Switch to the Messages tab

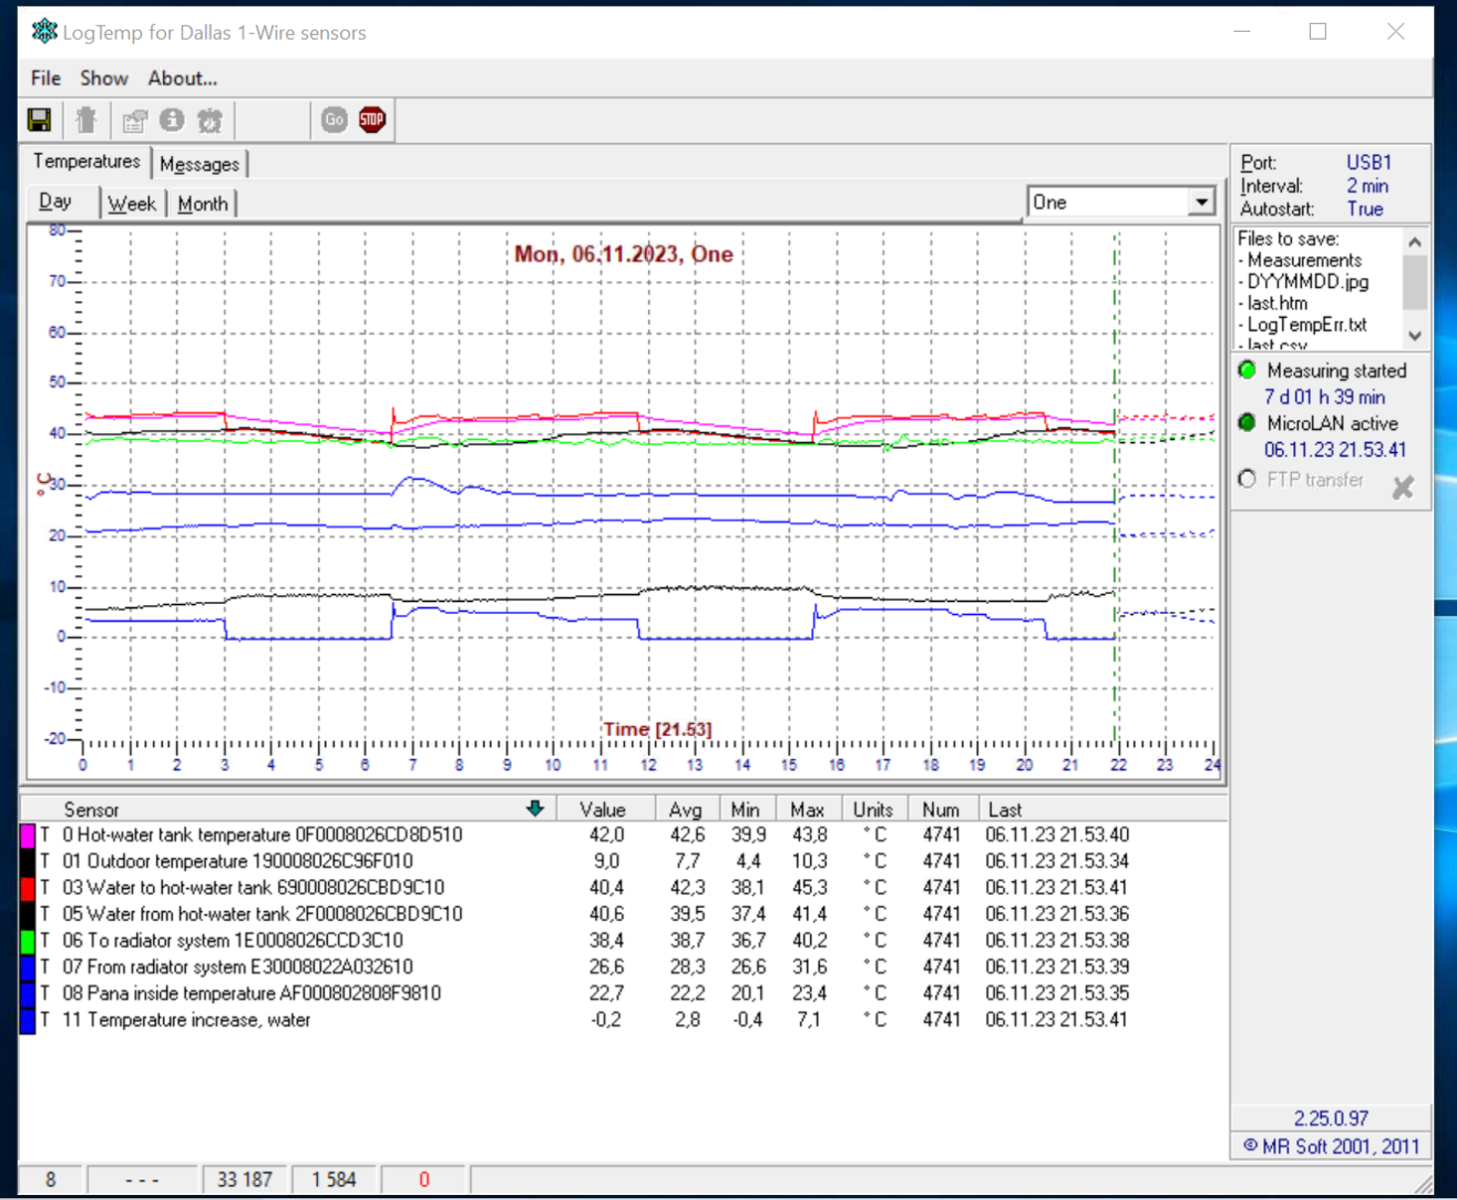(199, 164)
